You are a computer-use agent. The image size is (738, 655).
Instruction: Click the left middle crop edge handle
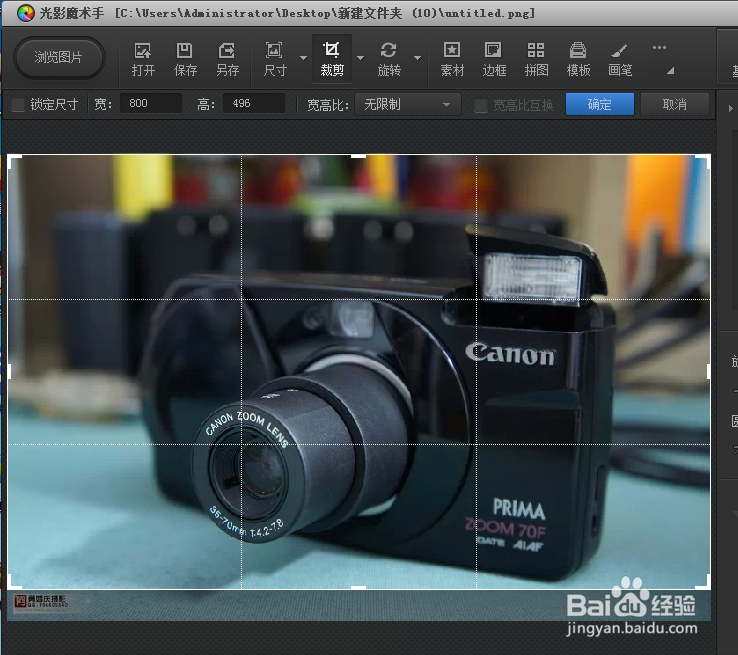[9, 371]
